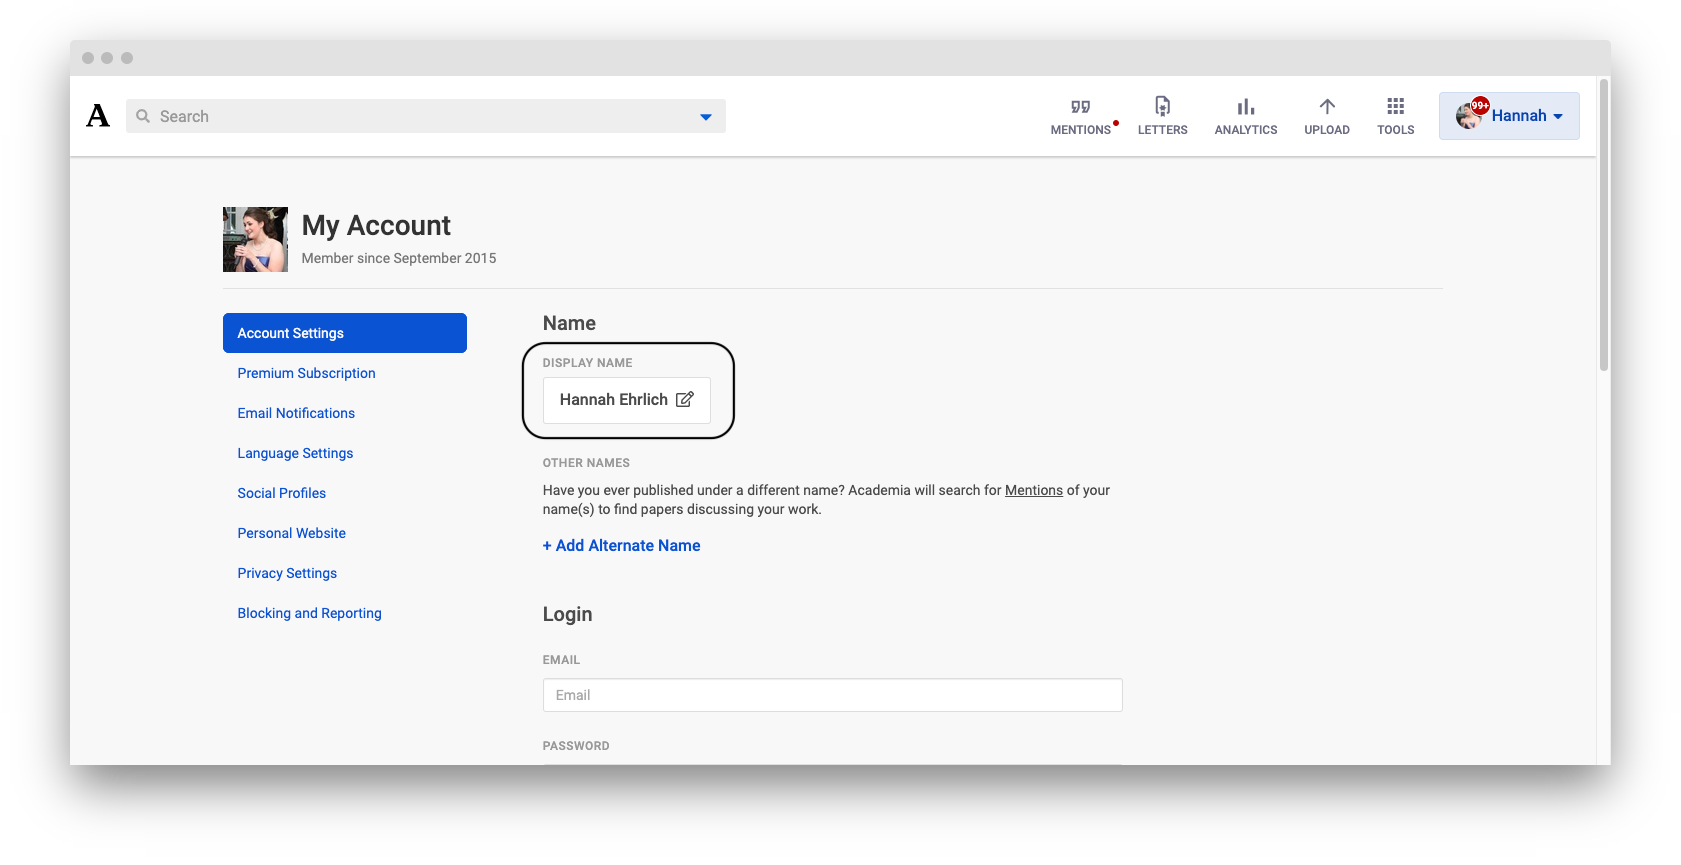Open the Analytics bar chart icon
This screenshot has height=865, width=1681.
(1245, 107)
